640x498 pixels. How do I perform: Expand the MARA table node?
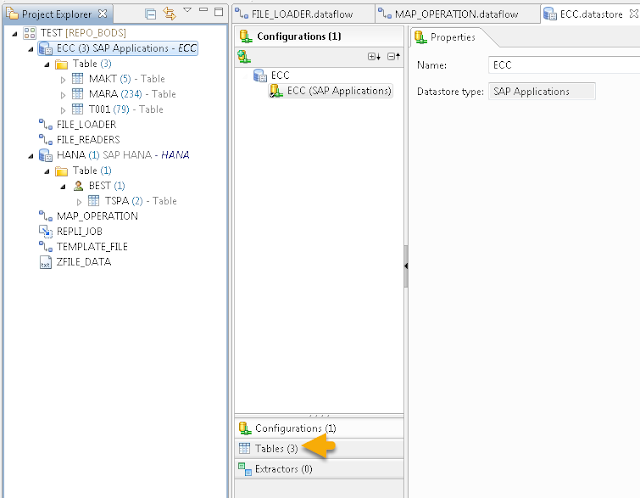63,95
